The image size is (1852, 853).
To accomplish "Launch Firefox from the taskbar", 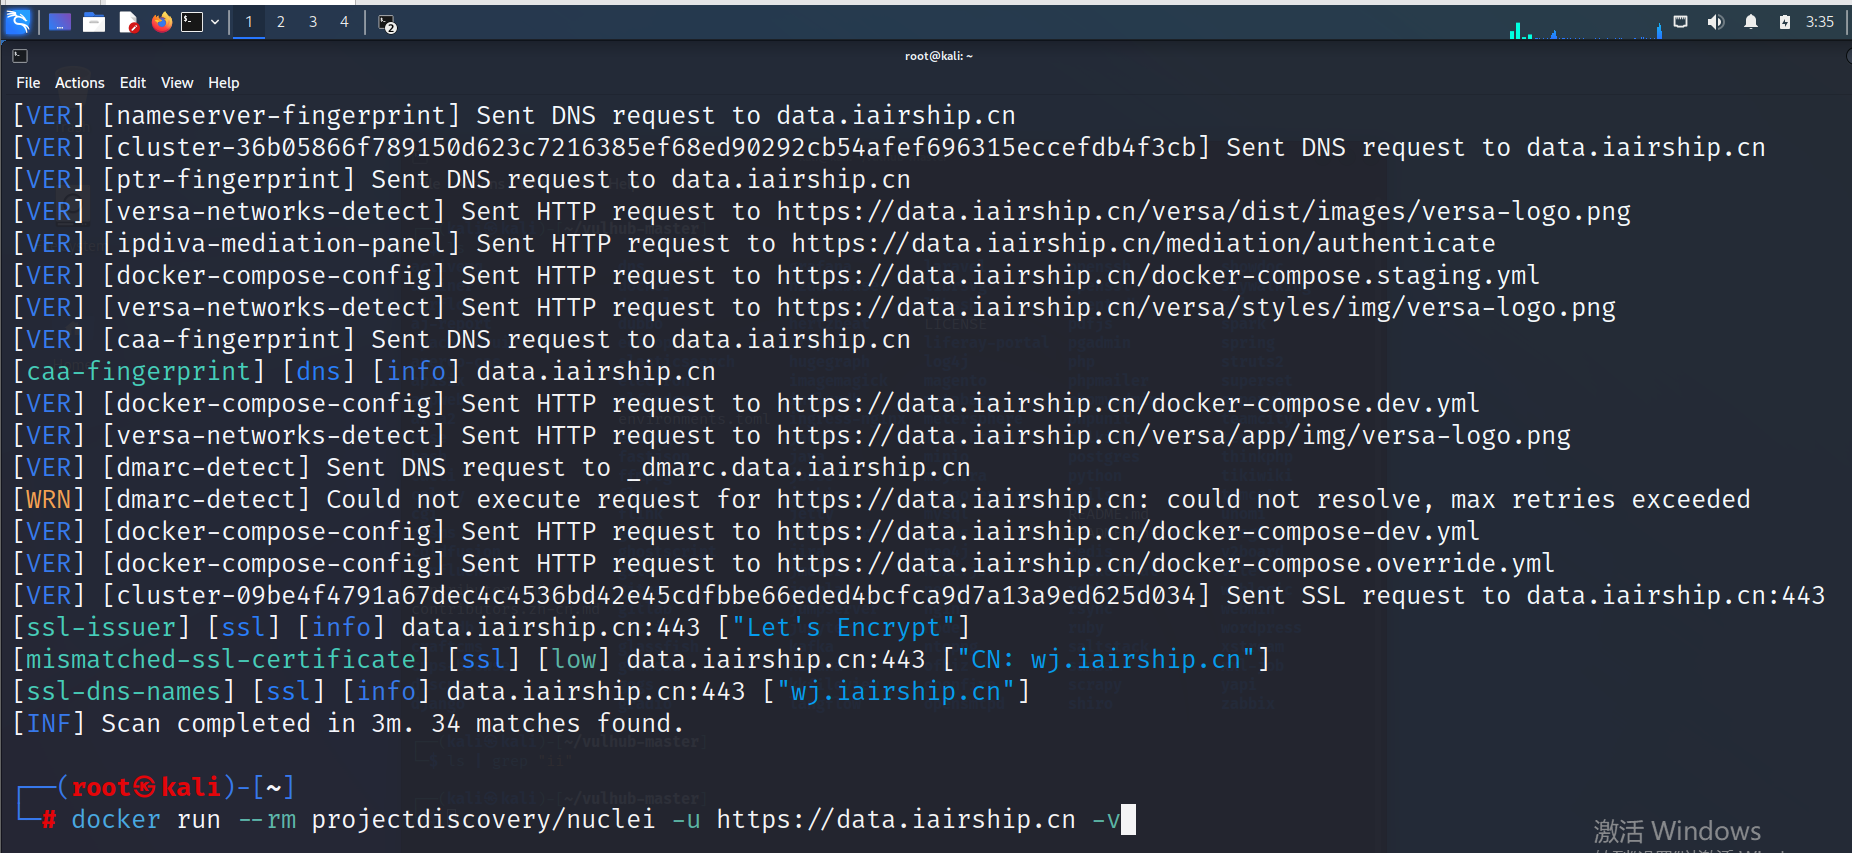I will click(x=161, y=21).
